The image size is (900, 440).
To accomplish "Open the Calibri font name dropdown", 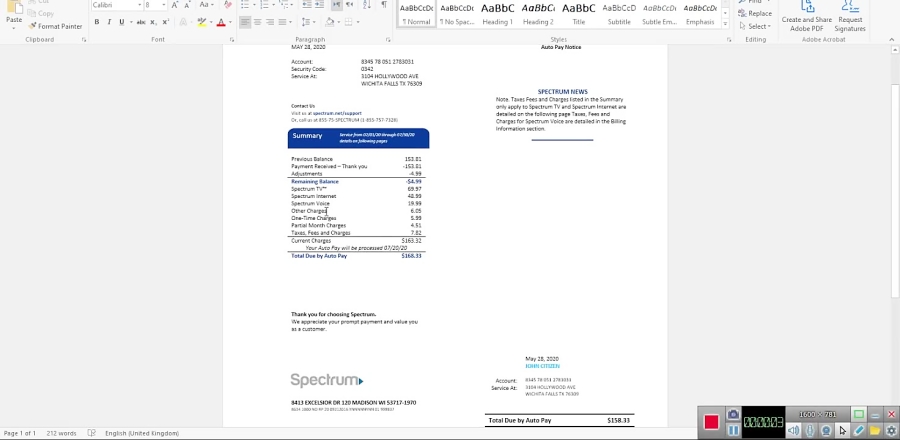I will pyautogui.click(x=139, y=5).
